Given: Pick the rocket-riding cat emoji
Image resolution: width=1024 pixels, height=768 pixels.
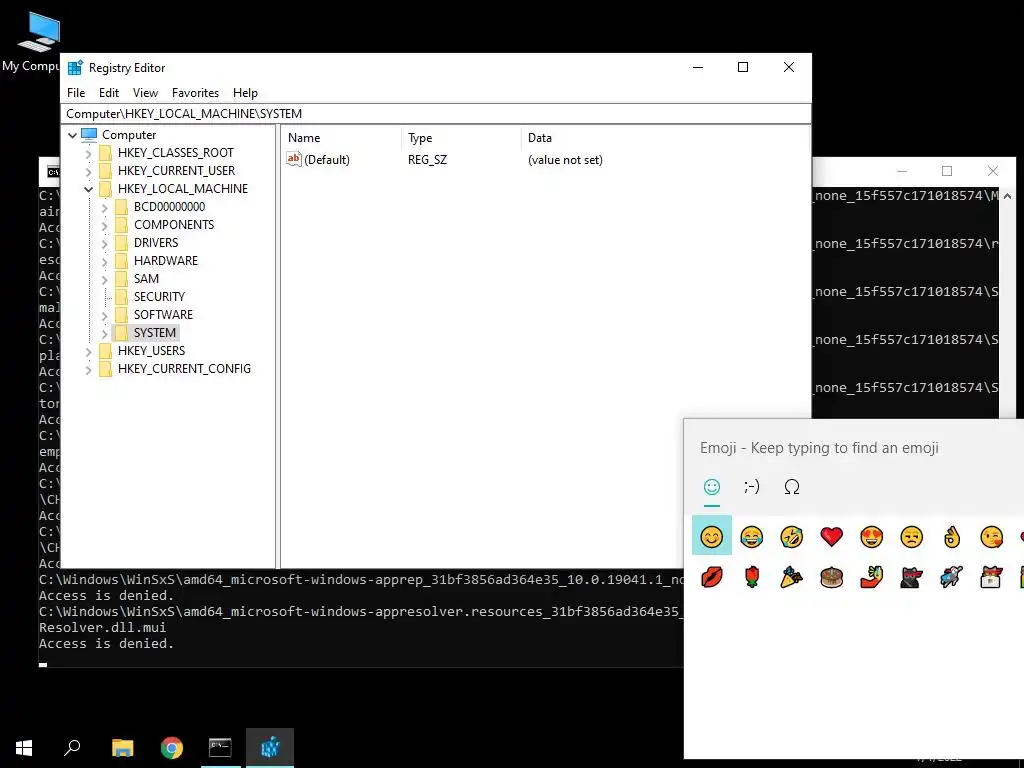Looking at the screenshot, I should tap(952, 577).
